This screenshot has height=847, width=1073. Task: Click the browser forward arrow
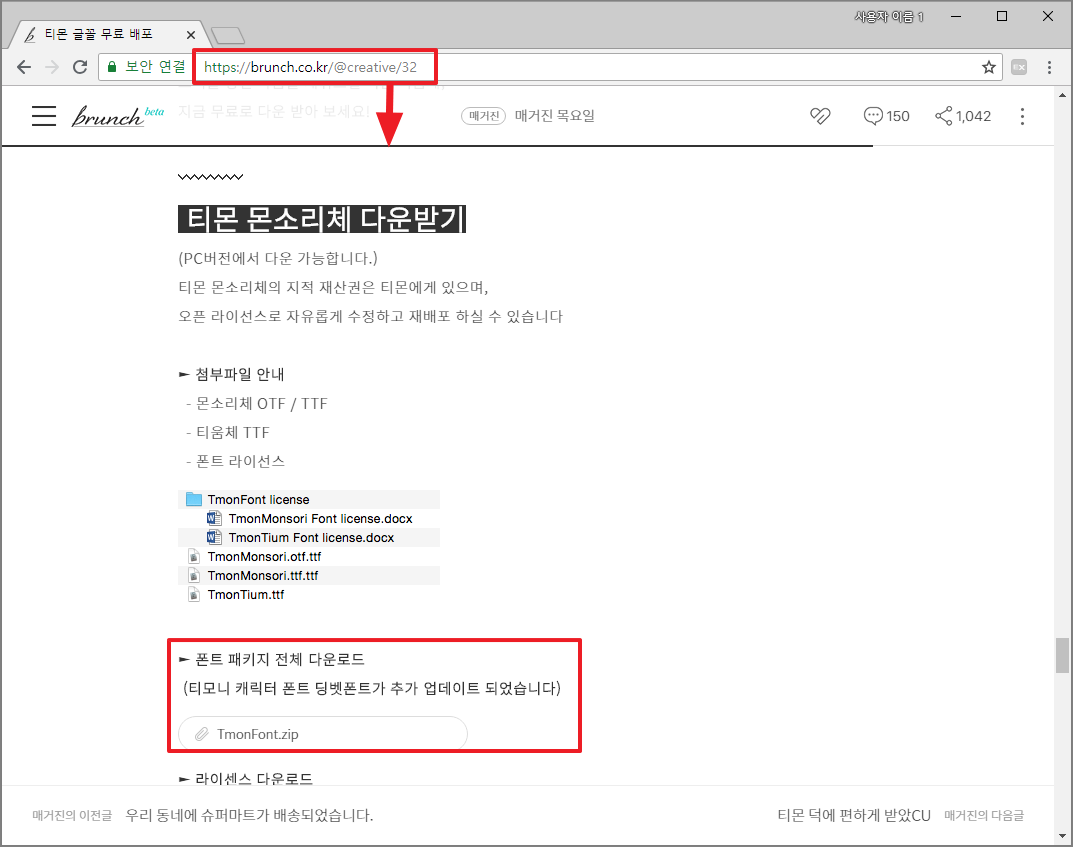click(x=52, y=67)
